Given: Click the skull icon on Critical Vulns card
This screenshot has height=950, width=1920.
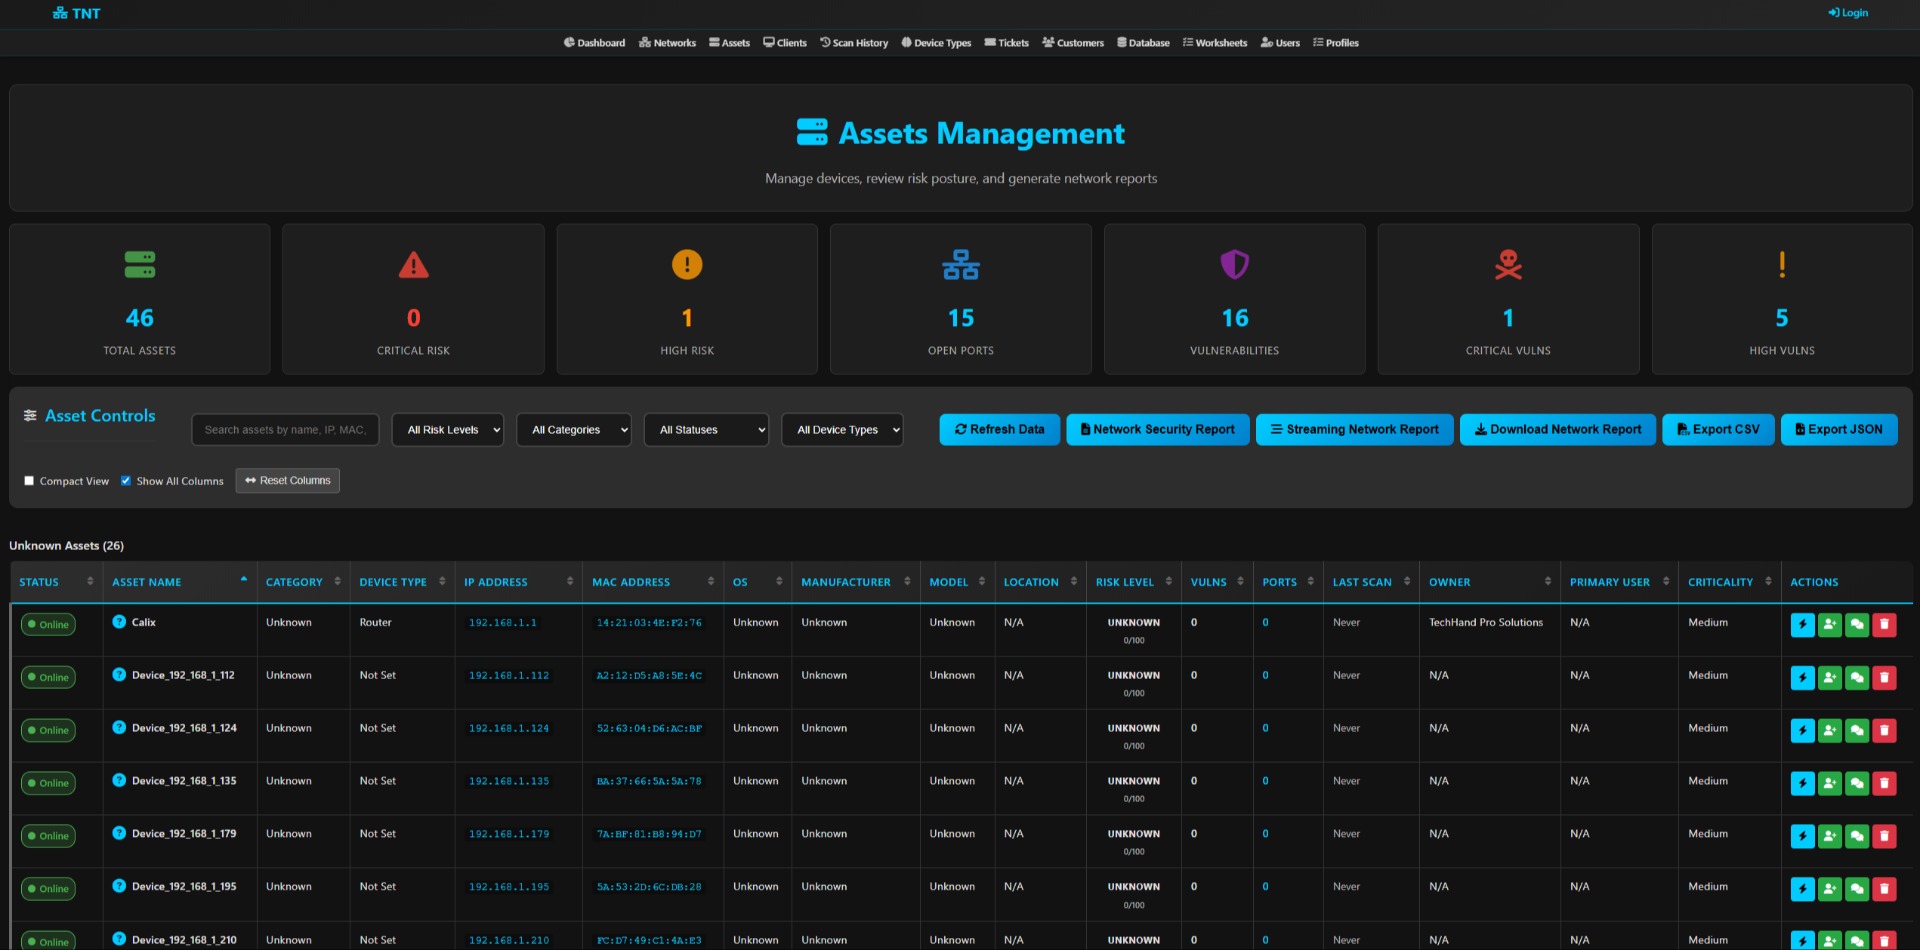Looking at the screenshot, I should [x=1508, y=265].
